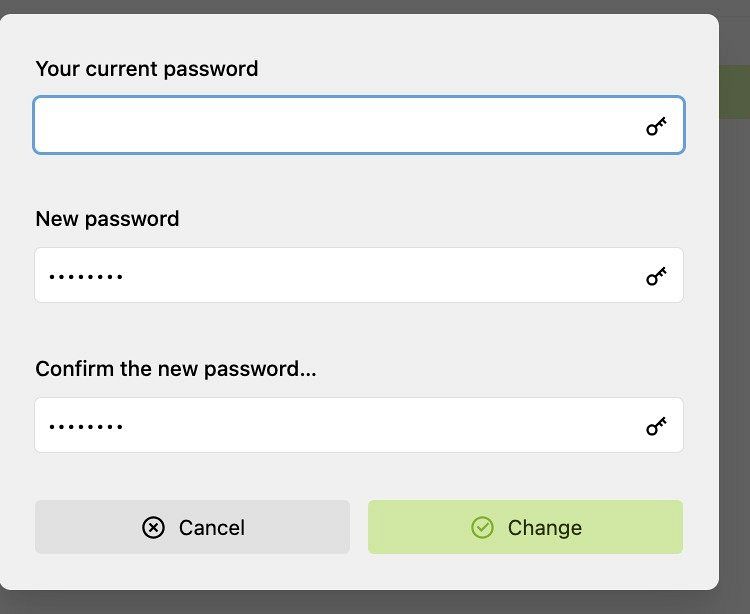Click the key icon in current password field
Viewport: 750px width, 614px height.
656,126
